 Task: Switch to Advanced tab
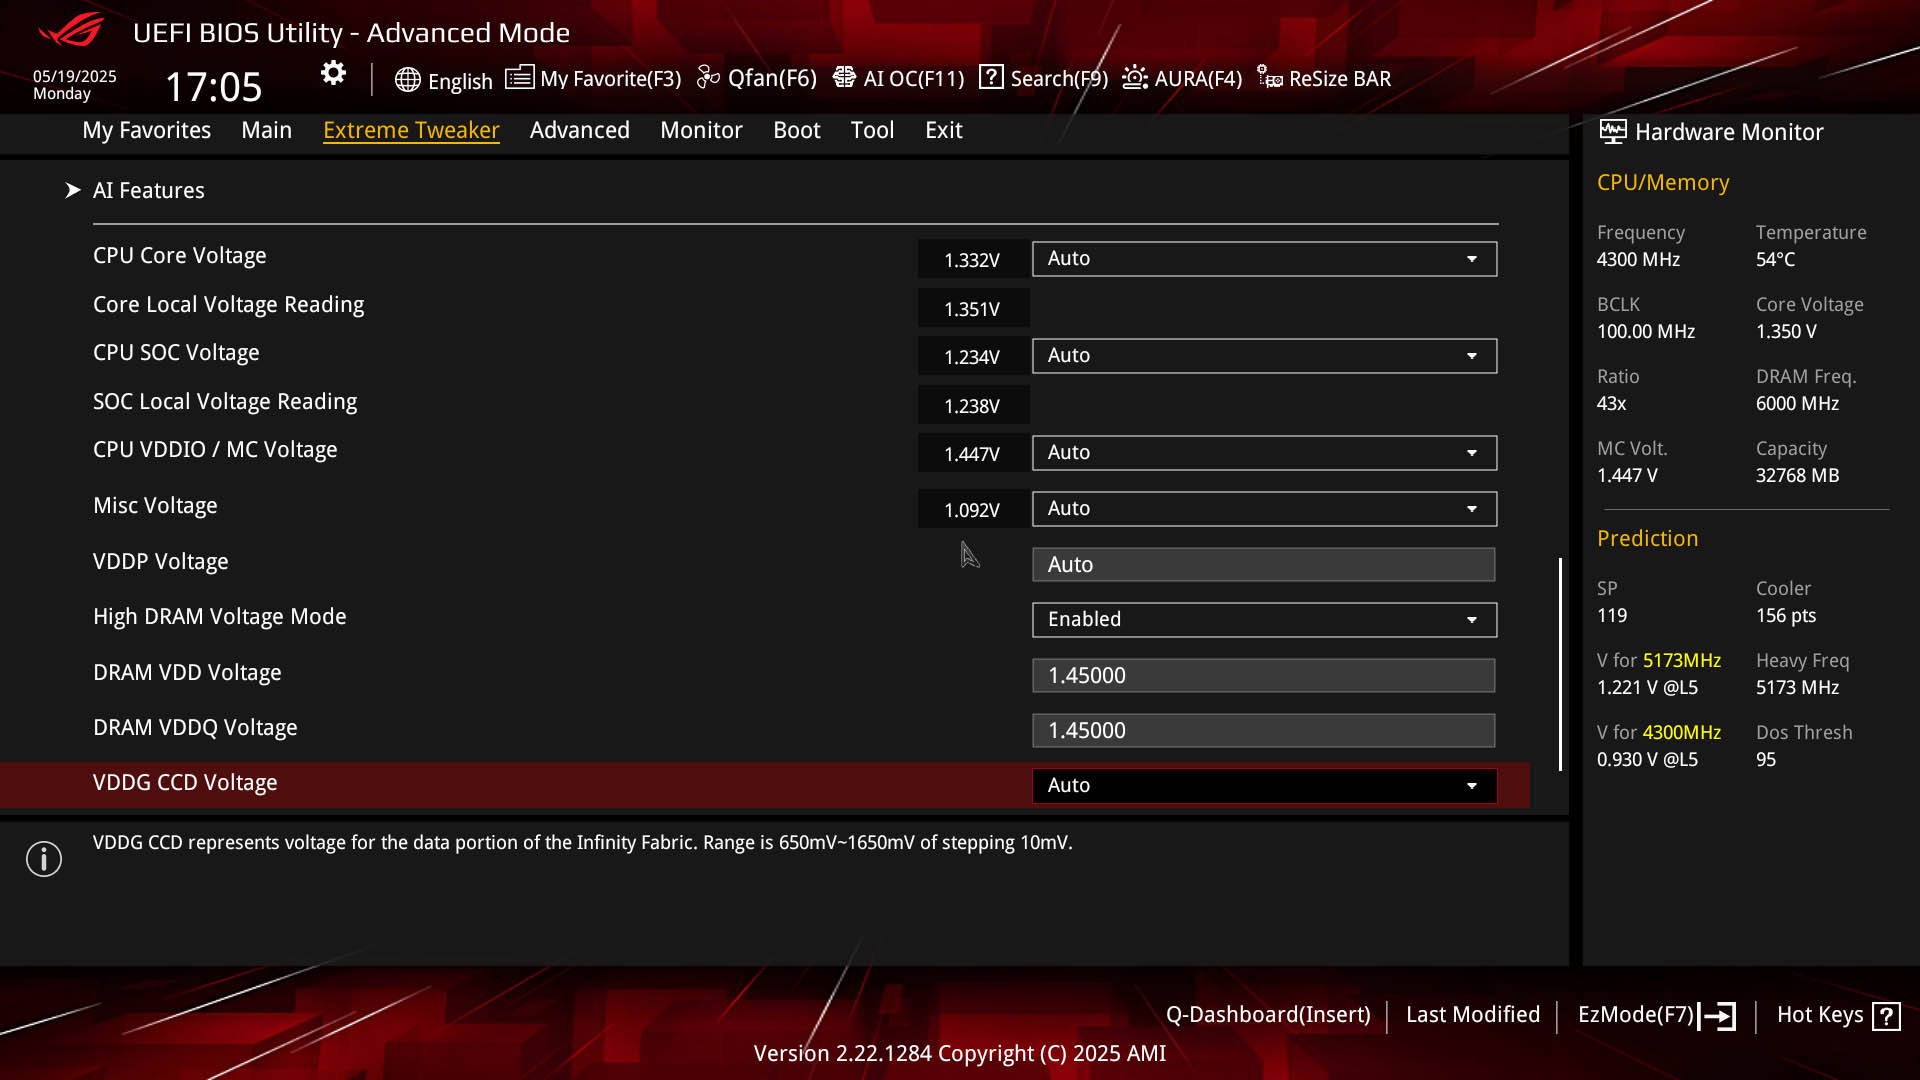point(579,130)
